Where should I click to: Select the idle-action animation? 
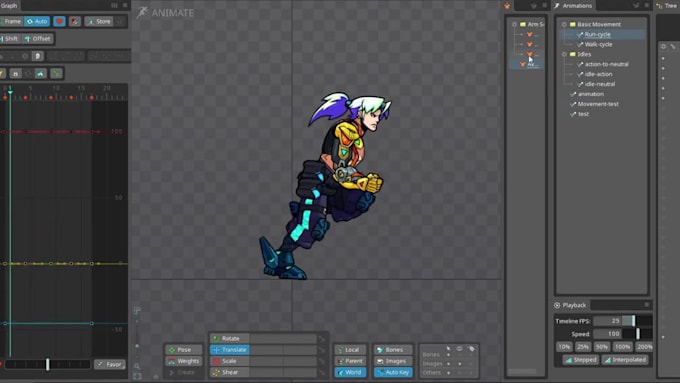(x=598, y=74)
